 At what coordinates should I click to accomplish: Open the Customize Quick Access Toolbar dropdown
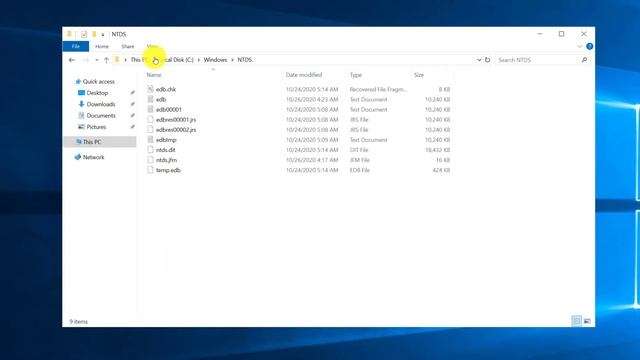coord(103,35)
